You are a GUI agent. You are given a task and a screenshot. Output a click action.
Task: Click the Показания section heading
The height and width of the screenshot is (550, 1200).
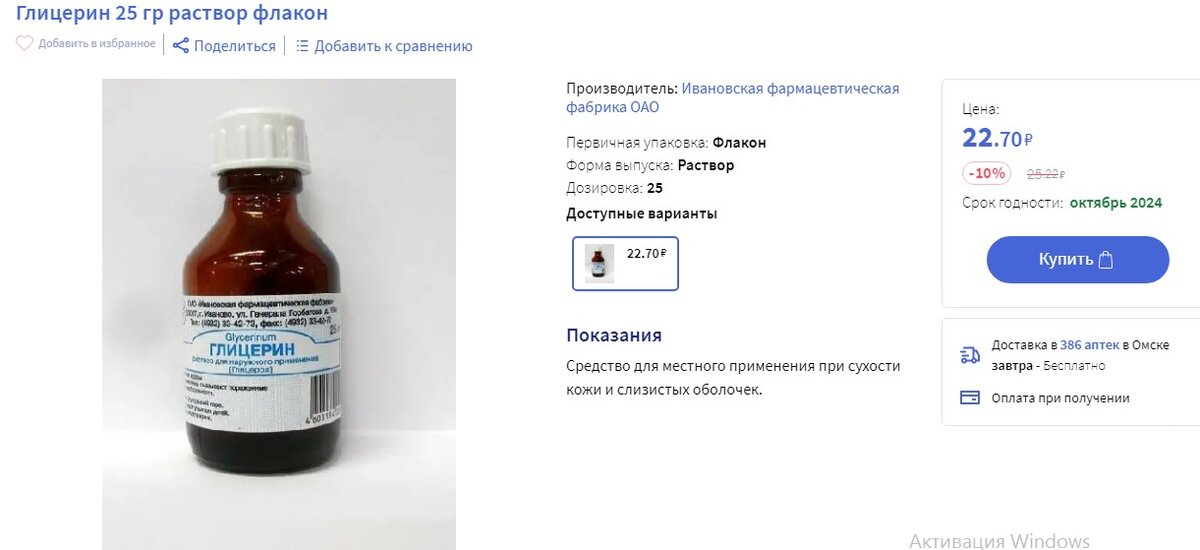614,335
